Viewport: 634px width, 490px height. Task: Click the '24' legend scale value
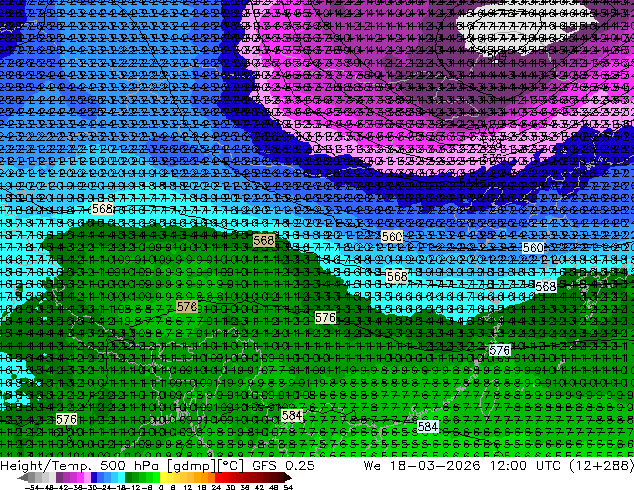click(216, 487)
